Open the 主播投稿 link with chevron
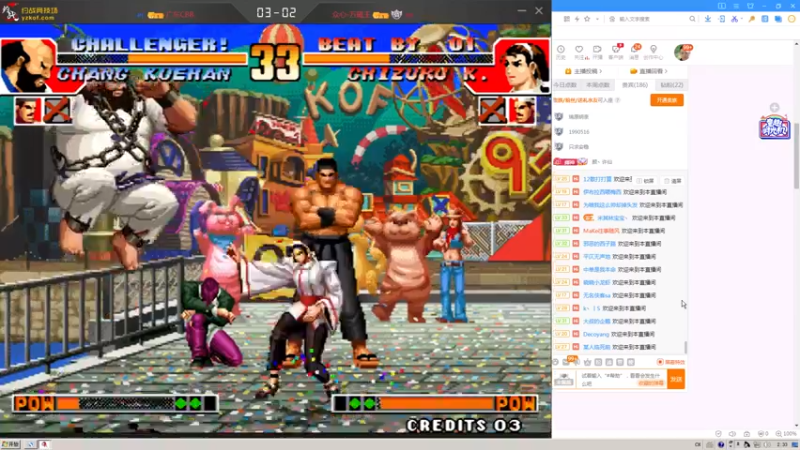This screenshot has width=800, height=450. click(583, 71)
